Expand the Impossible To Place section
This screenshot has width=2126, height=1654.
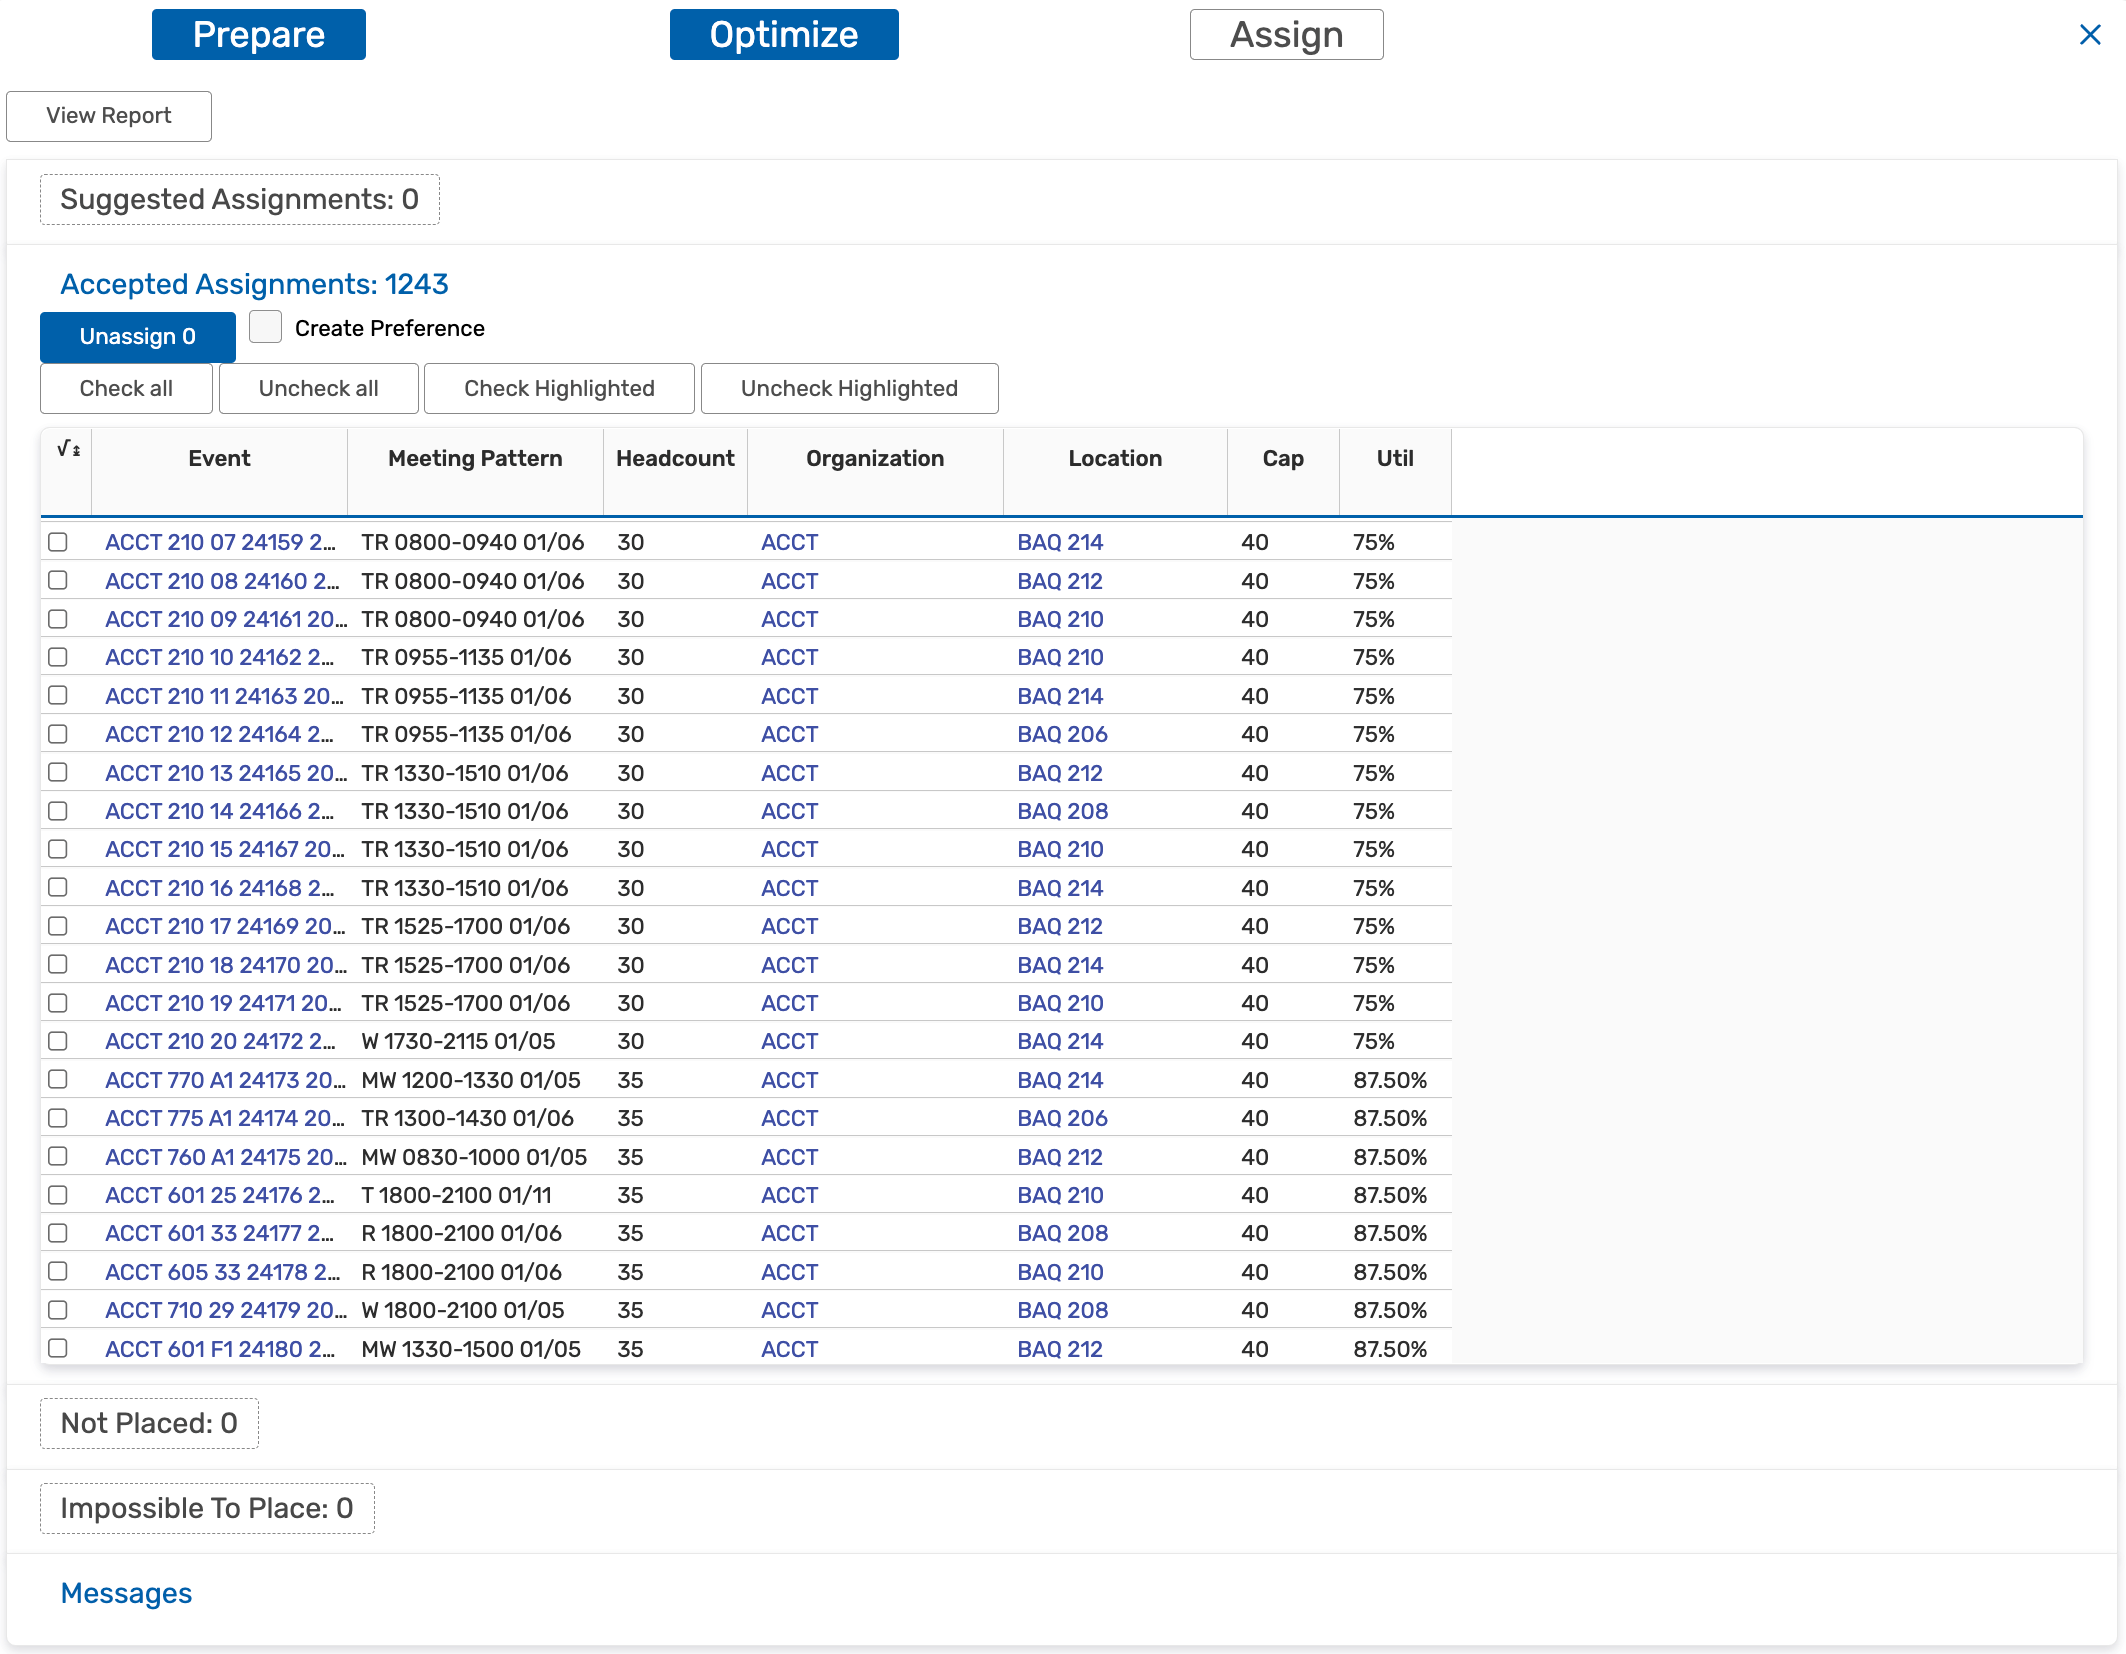207,1508
